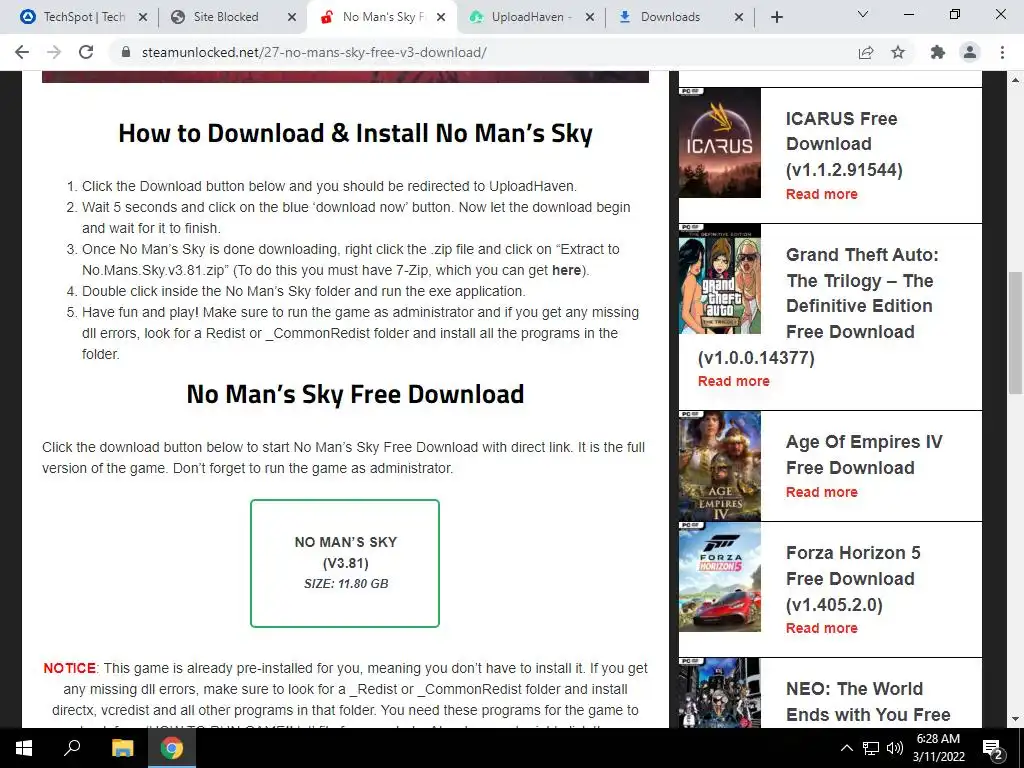Open Grand Theft Auto Trilogy thumbnail
1024x768 pixels.
coord(720,279)
